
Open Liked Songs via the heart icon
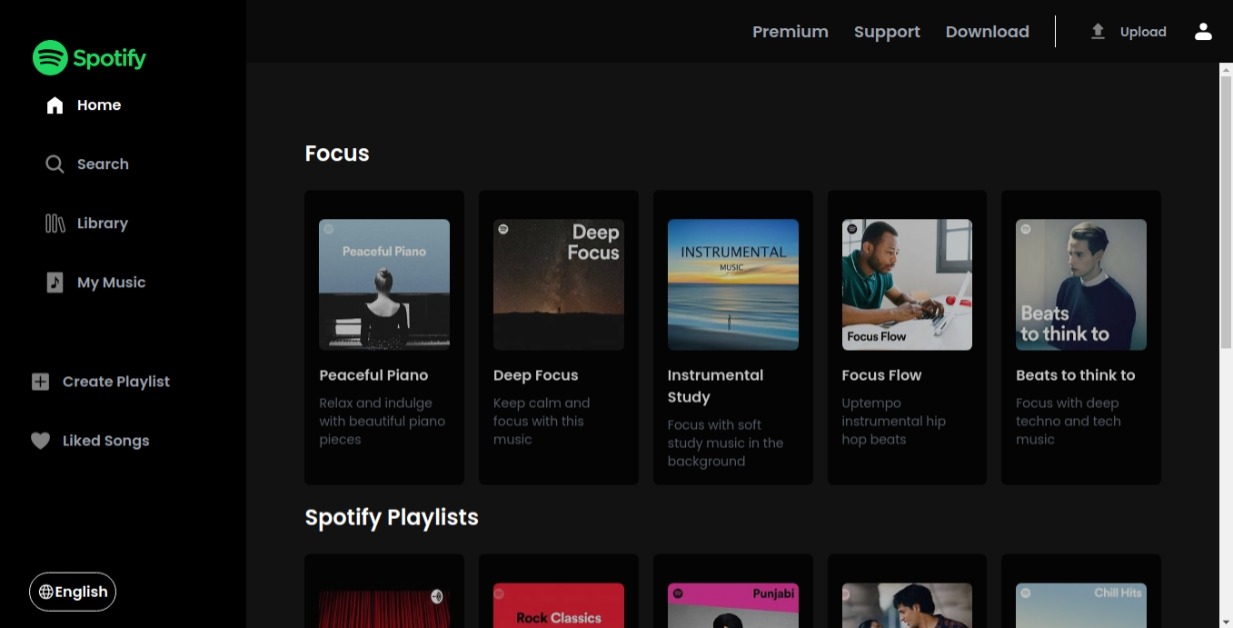[40, 440]
